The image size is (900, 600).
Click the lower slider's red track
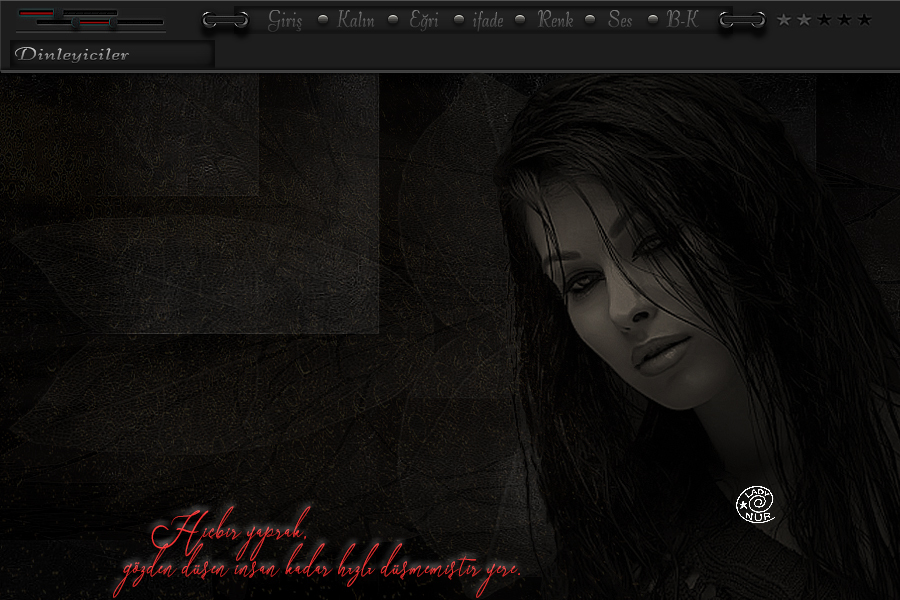pos(95,22)
